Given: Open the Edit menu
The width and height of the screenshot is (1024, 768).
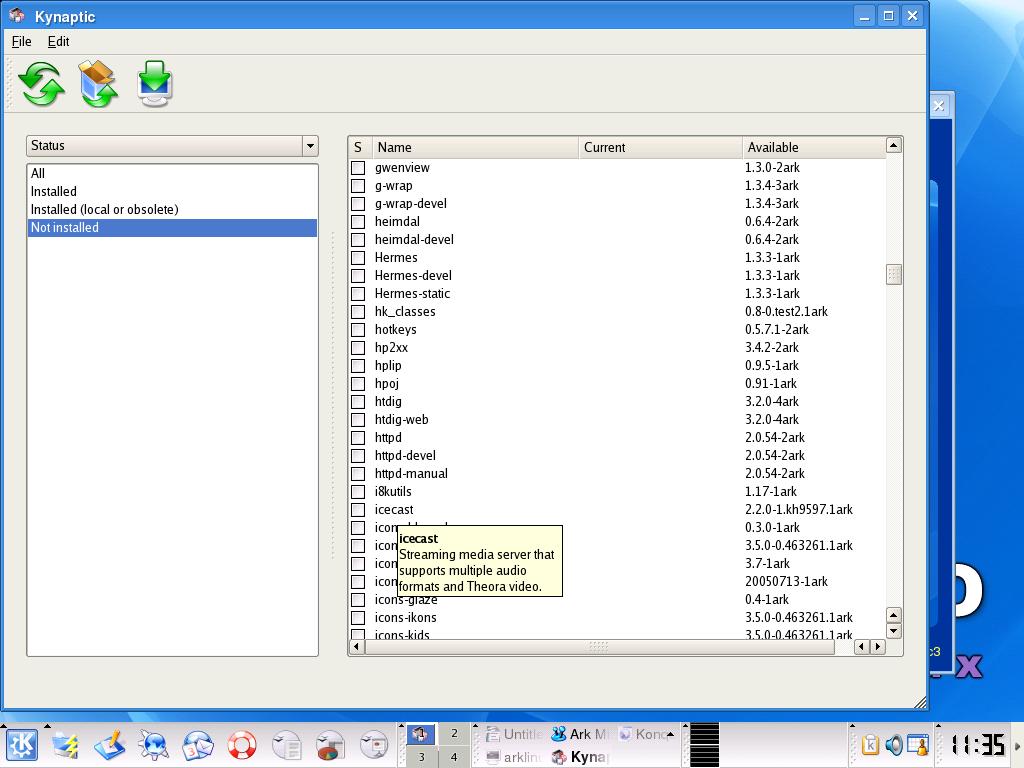Looking at the screenshot, I should [58, 41].
